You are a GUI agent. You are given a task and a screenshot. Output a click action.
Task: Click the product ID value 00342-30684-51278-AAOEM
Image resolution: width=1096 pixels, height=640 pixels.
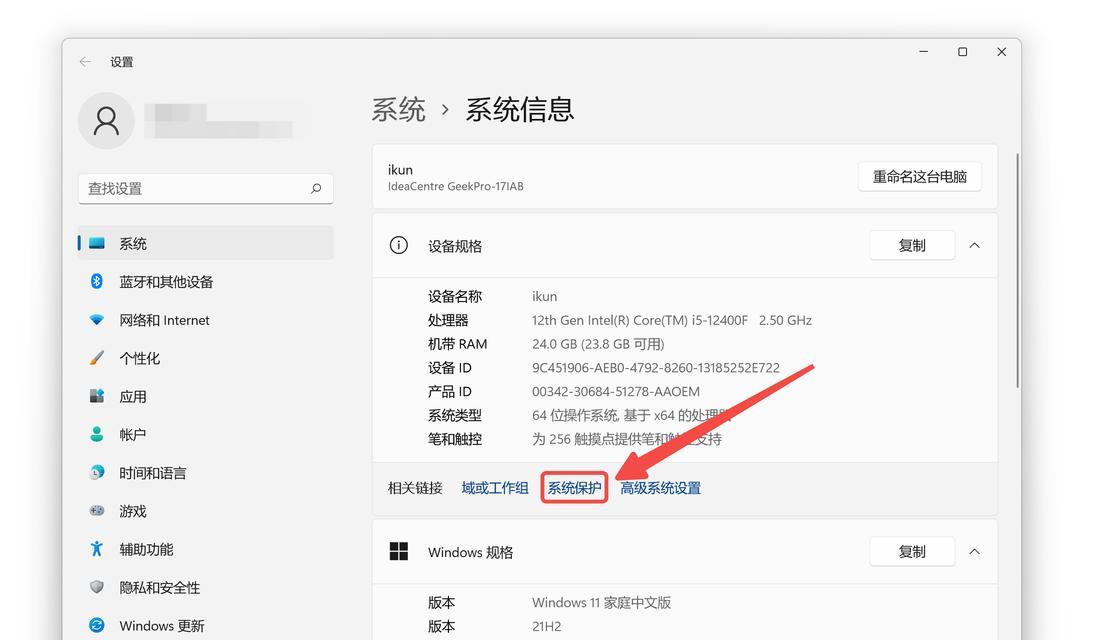click(616, 391)
